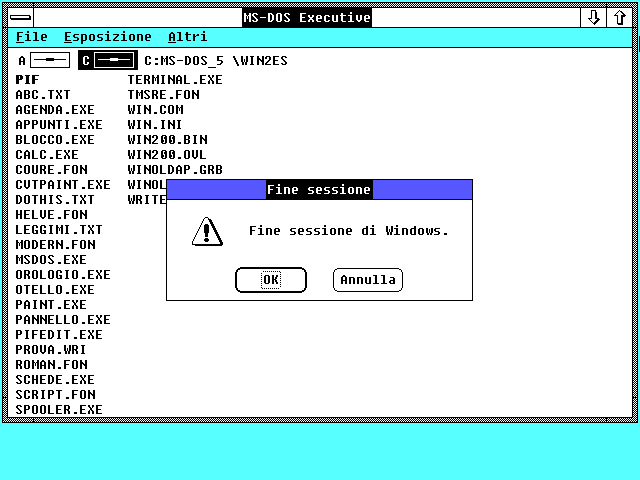Screen dimensions: 640x480
Task: Select BLOCCO.EXE file
Action: (55, 140)
